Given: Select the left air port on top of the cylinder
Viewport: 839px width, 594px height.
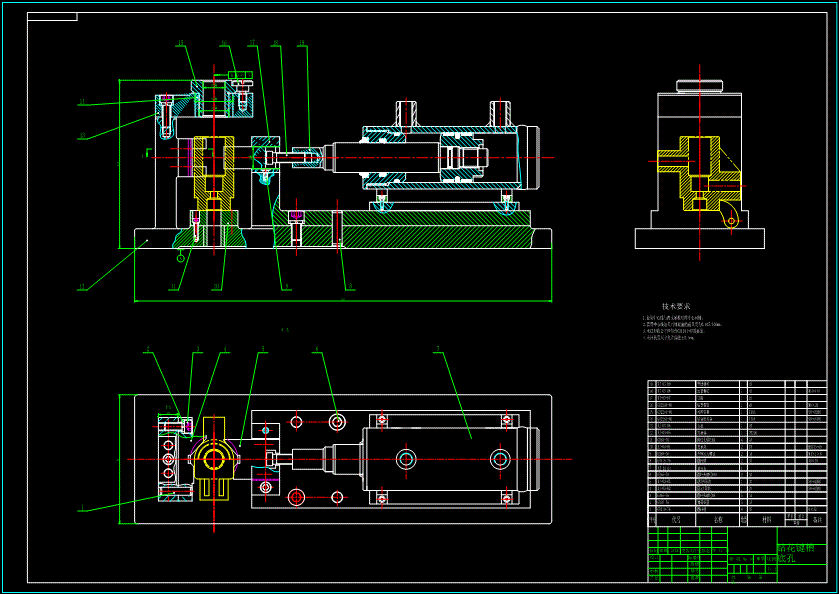Looking at the screenshot, I should [406, 114].
